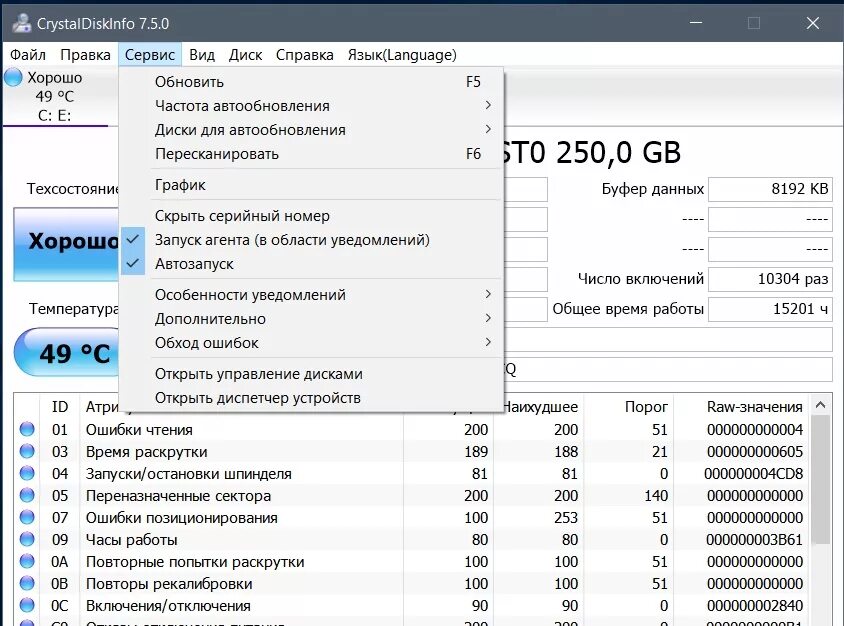
Task: Click raw value 000000004CD8
Action: click(x=754, y=474)
